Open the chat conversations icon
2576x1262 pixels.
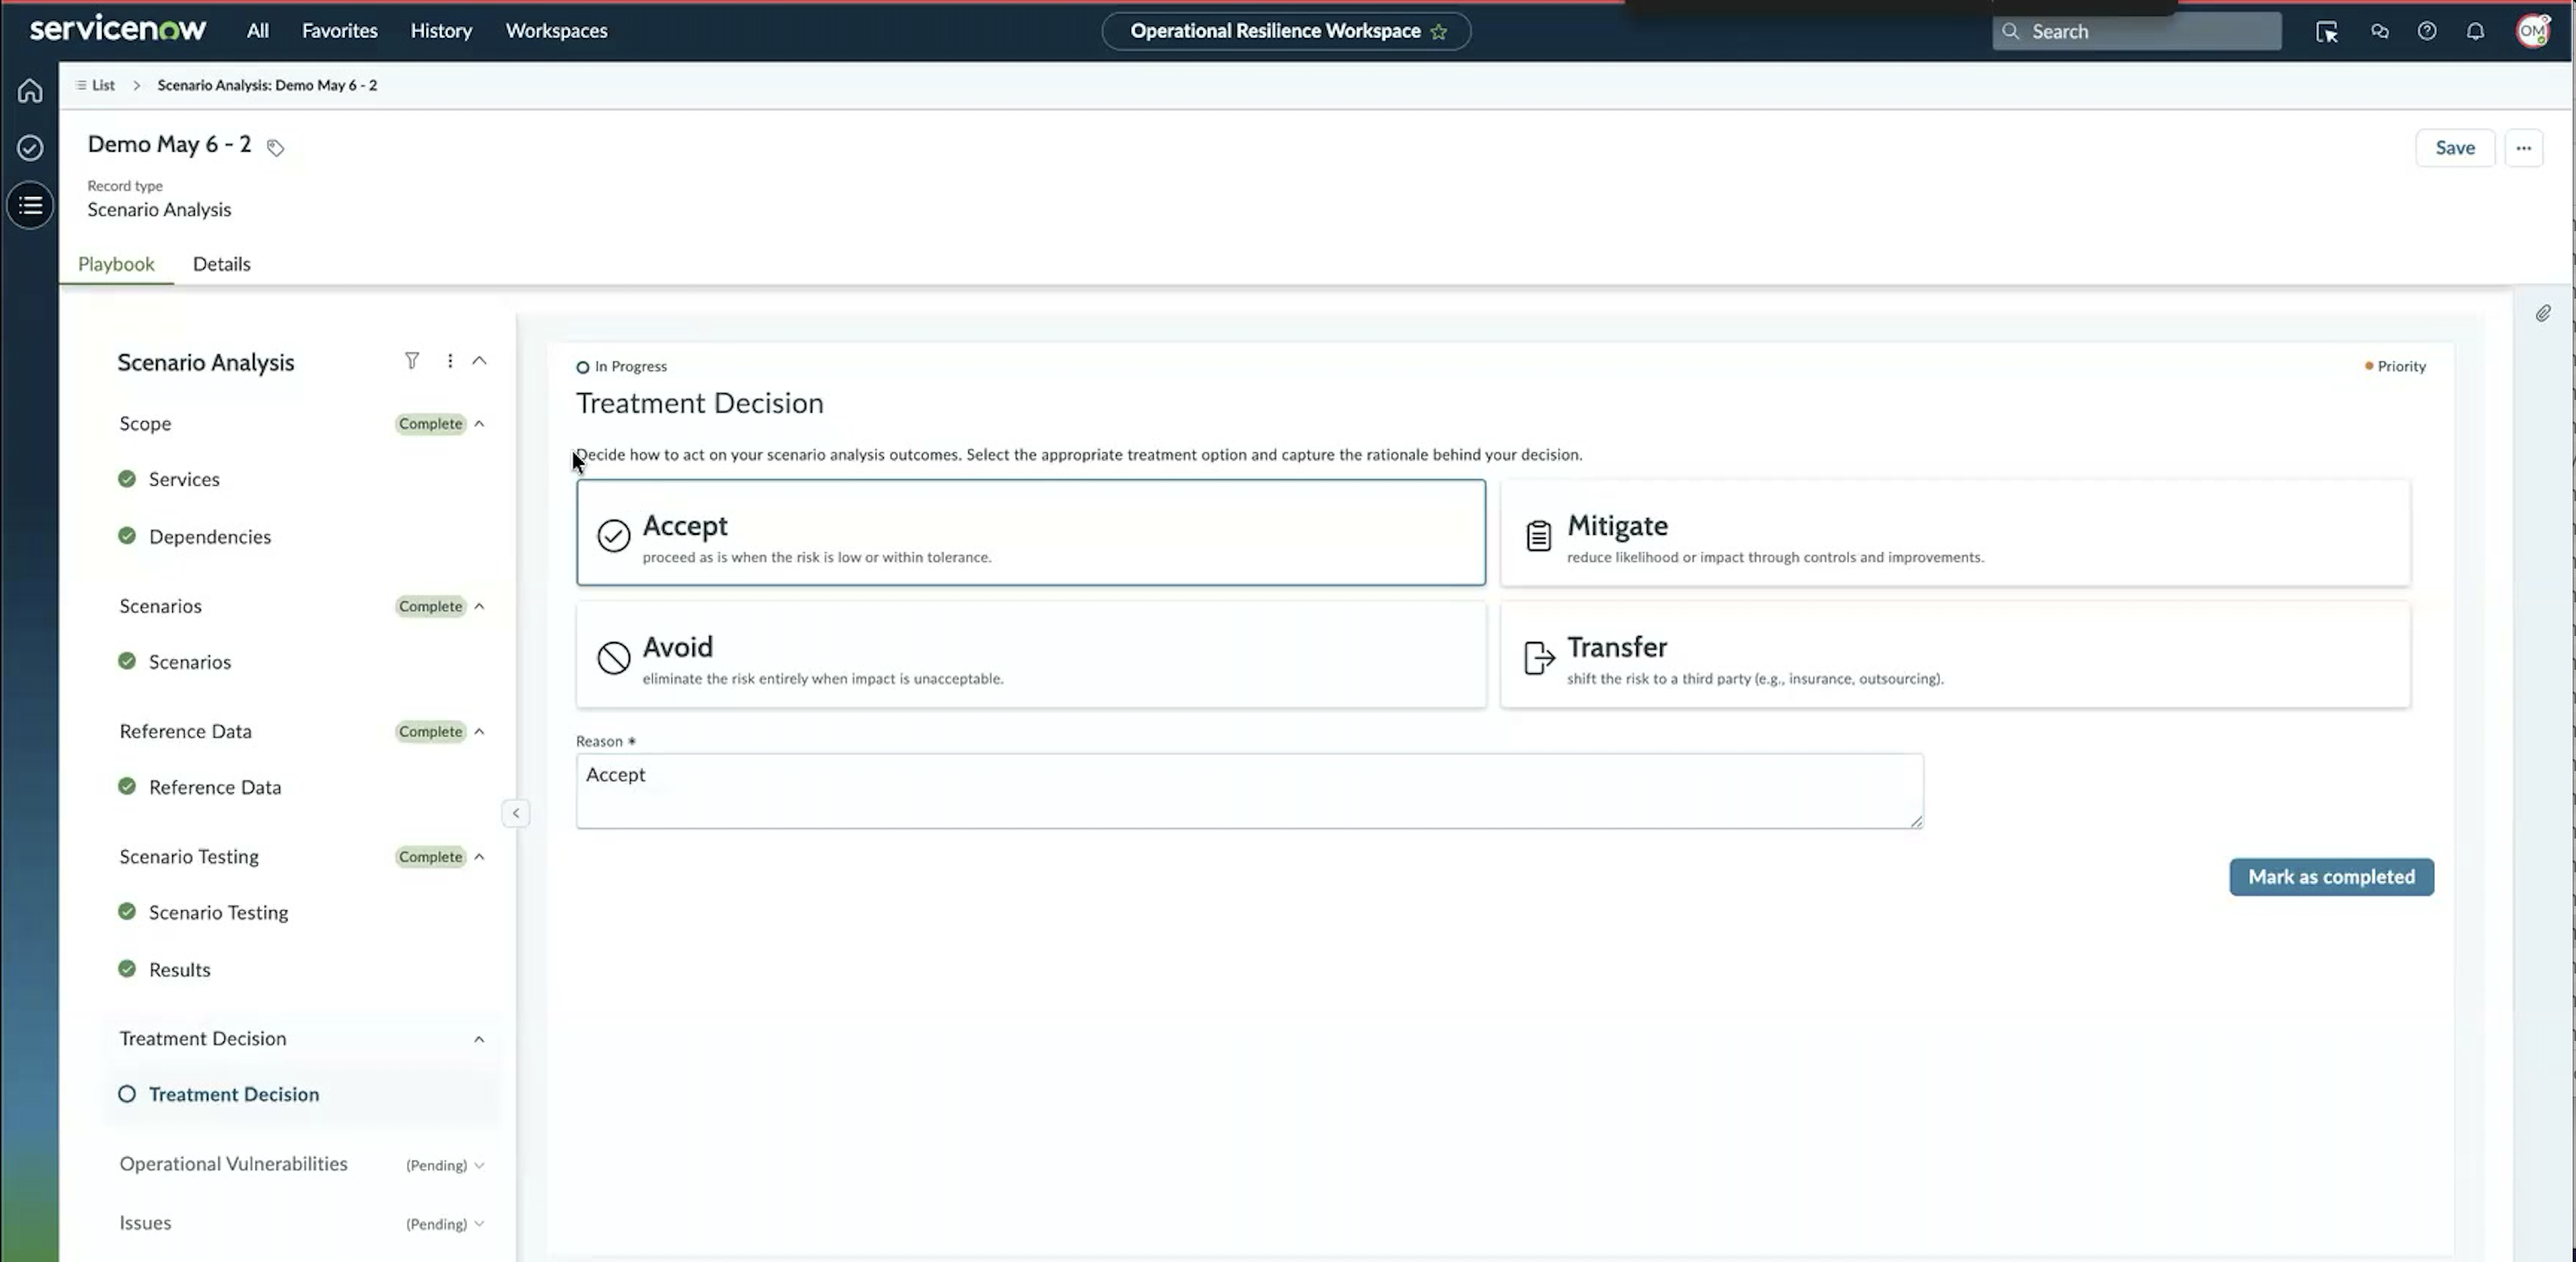tap(2379, 31)
